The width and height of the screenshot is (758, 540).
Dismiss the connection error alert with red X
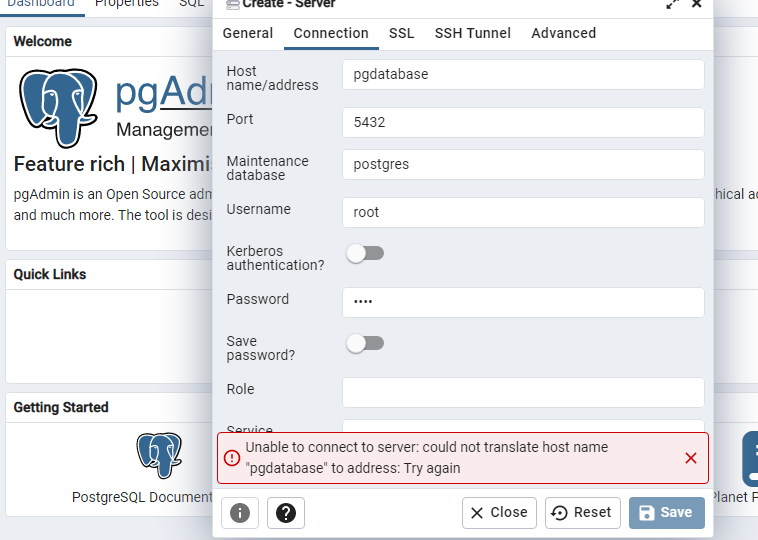[690, 458]
